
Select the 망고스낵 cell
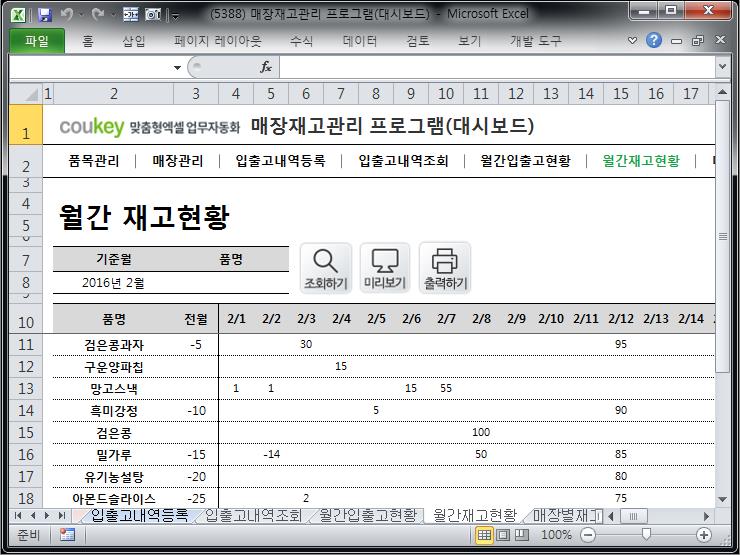[x=113, y=389]
